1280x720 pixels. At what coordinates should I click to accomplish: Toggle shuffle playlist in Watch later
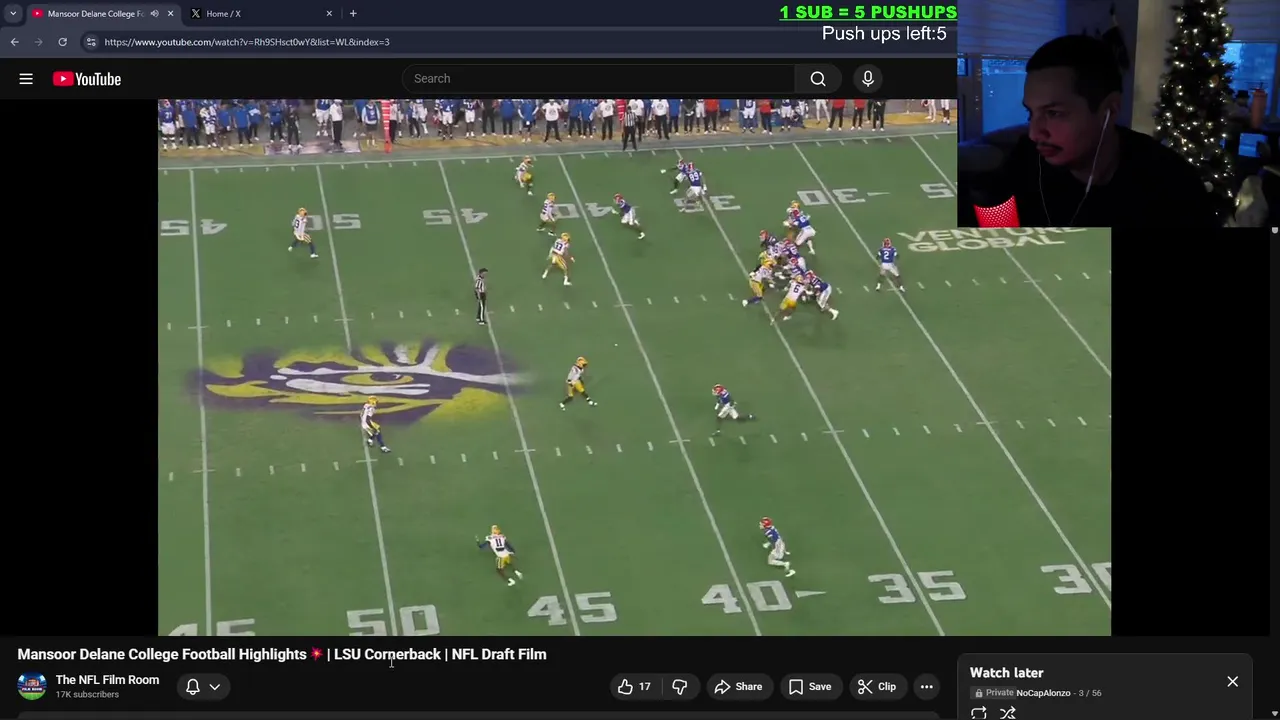coord(1008,713)
